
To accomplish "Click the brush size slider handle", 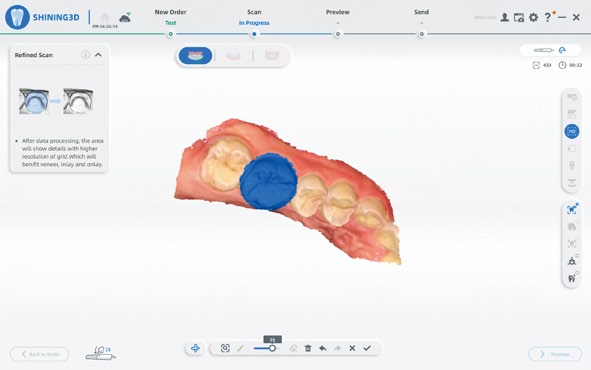I will pos(272,348).
